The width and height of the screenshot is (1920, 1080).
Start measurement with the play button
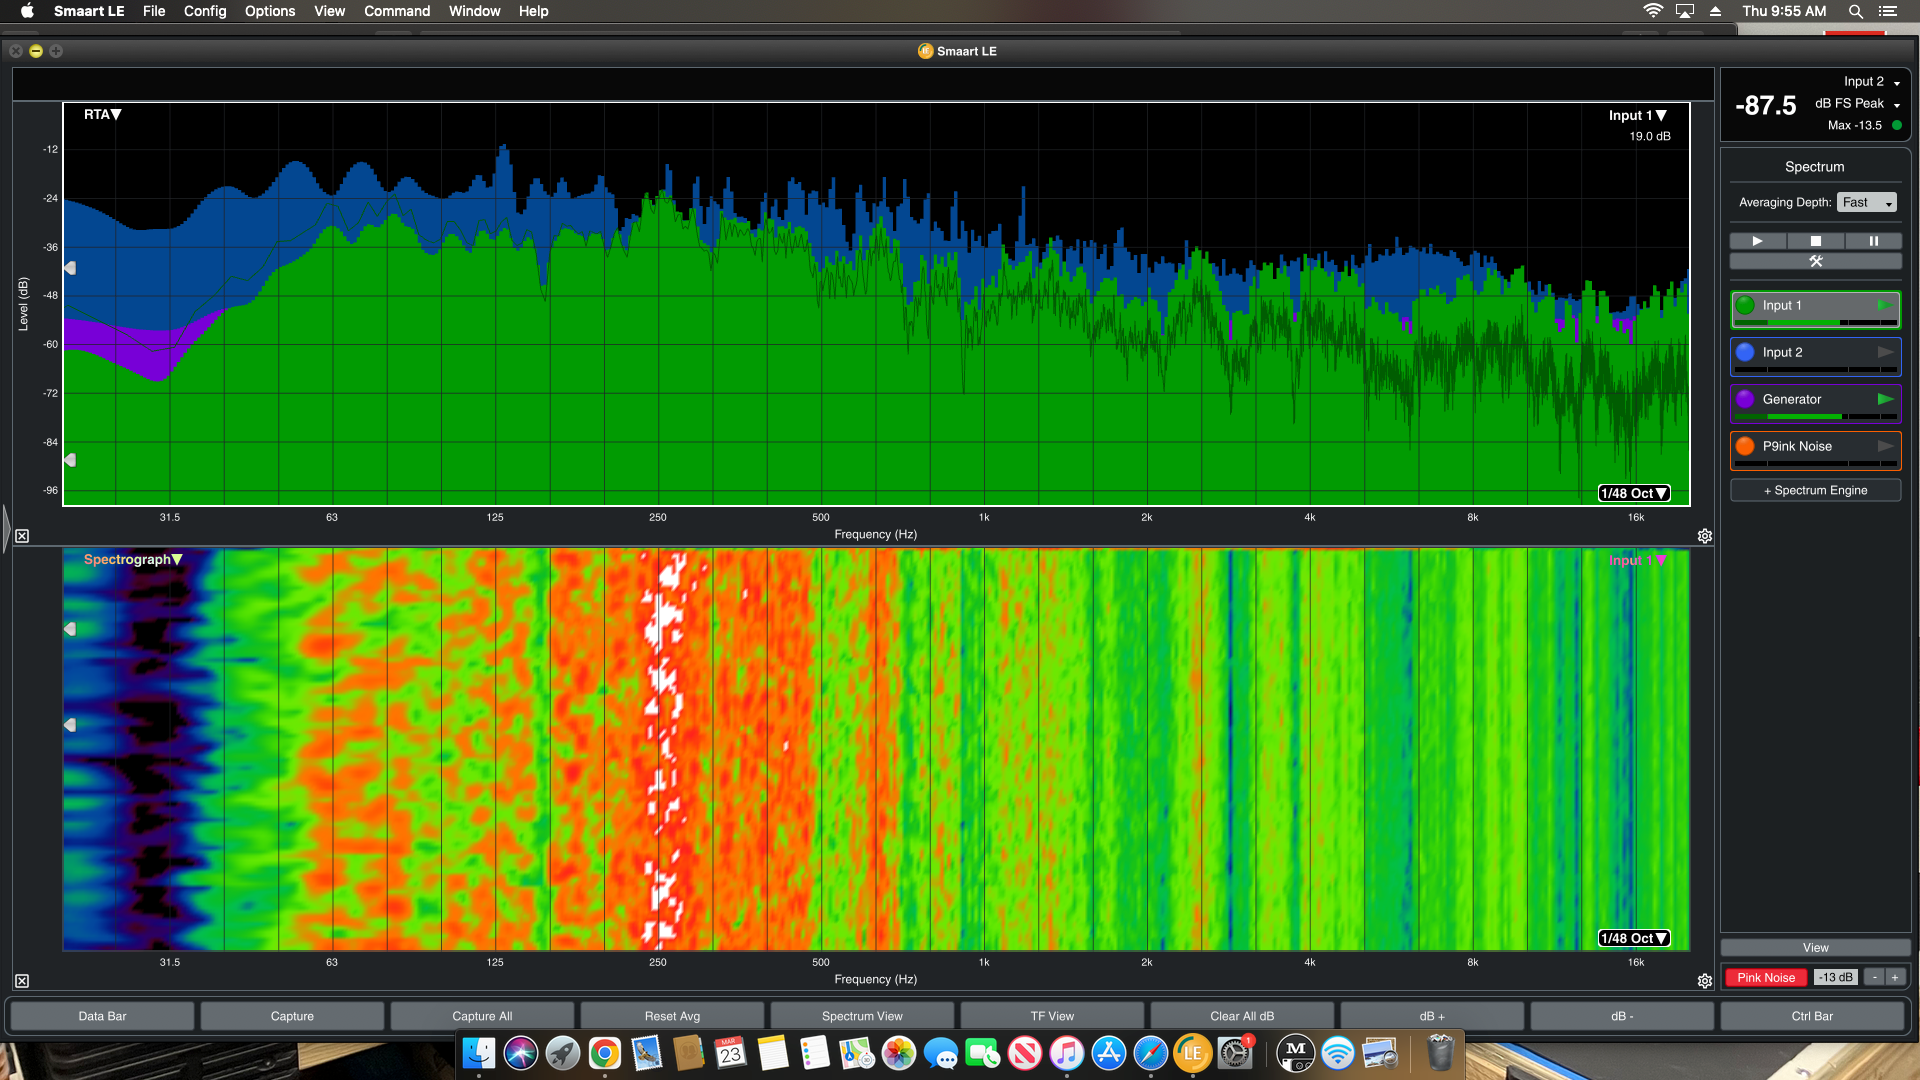pyautogui.click(x=1757, y=241)
